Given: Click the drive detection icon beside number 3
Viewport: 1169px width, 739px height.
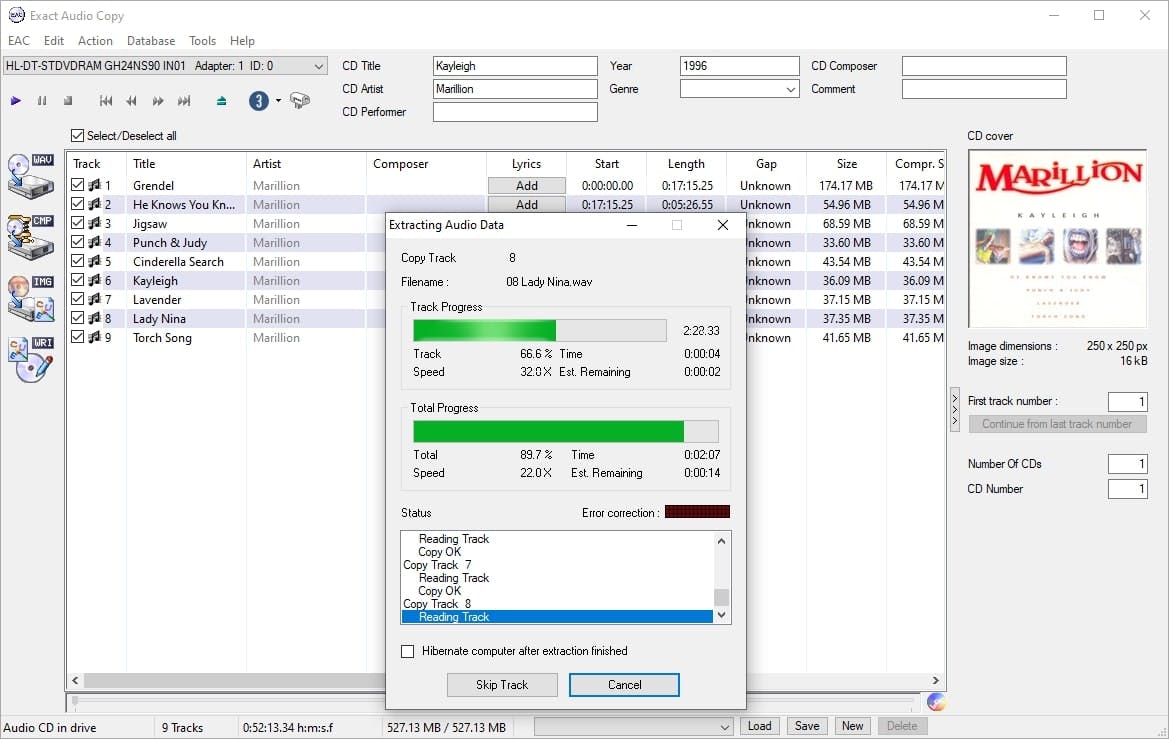Looking at the screenshot, I should [299, 101].
